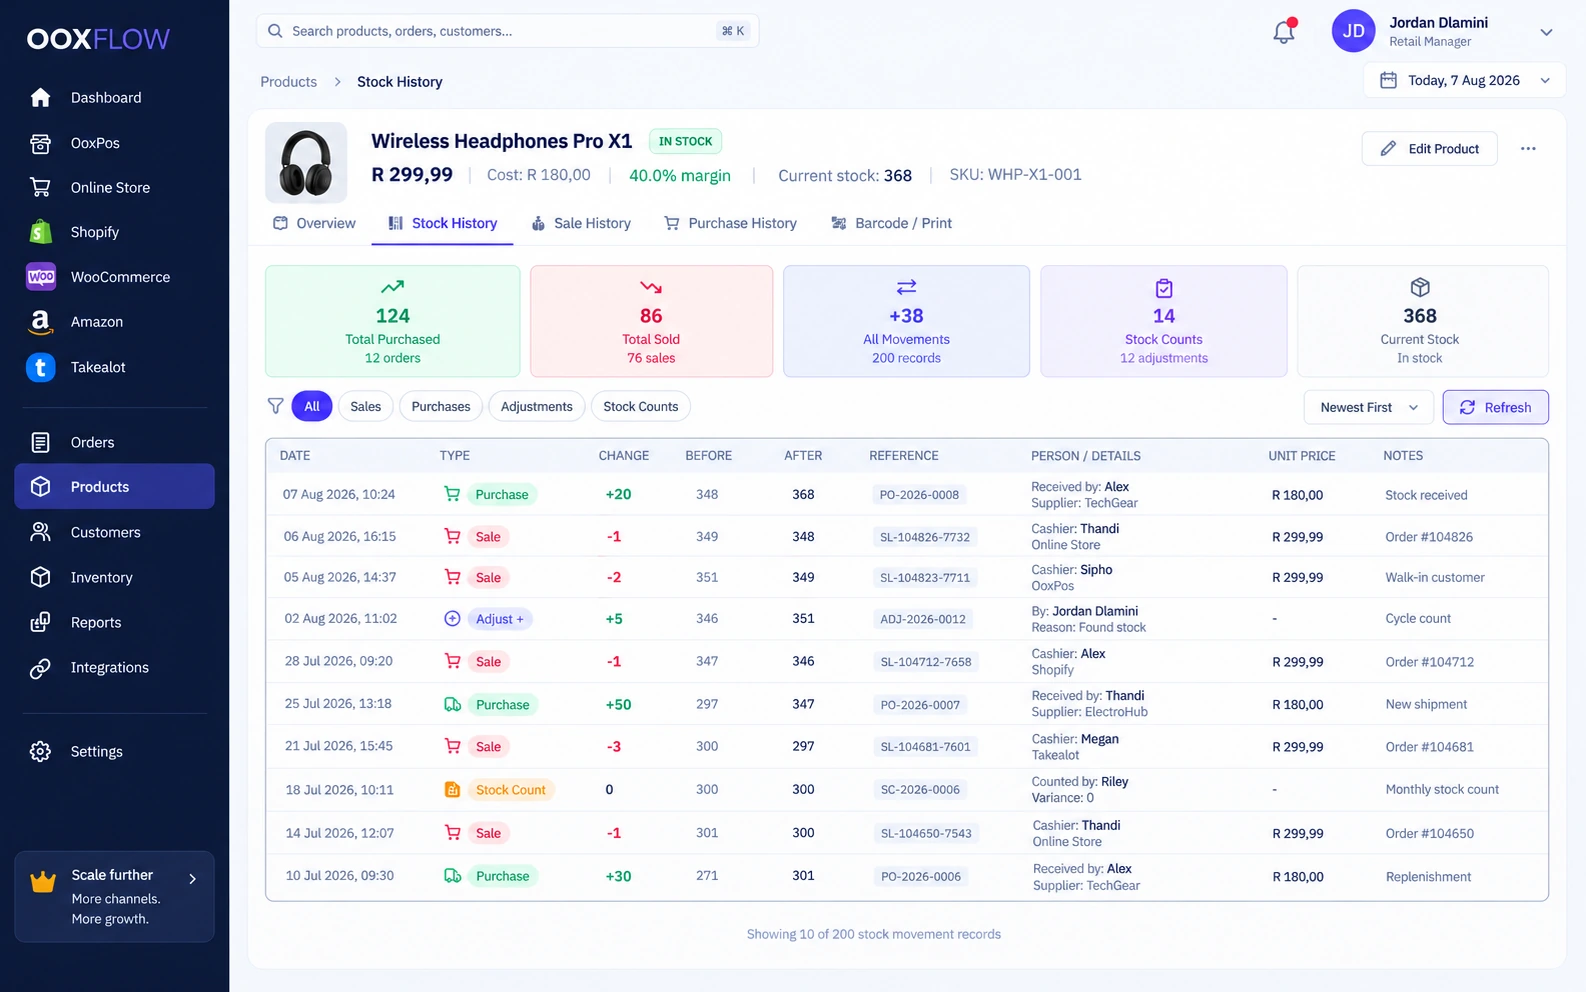
Task: Open Inventory box icon in sidebar
Action: pos(40,577)
